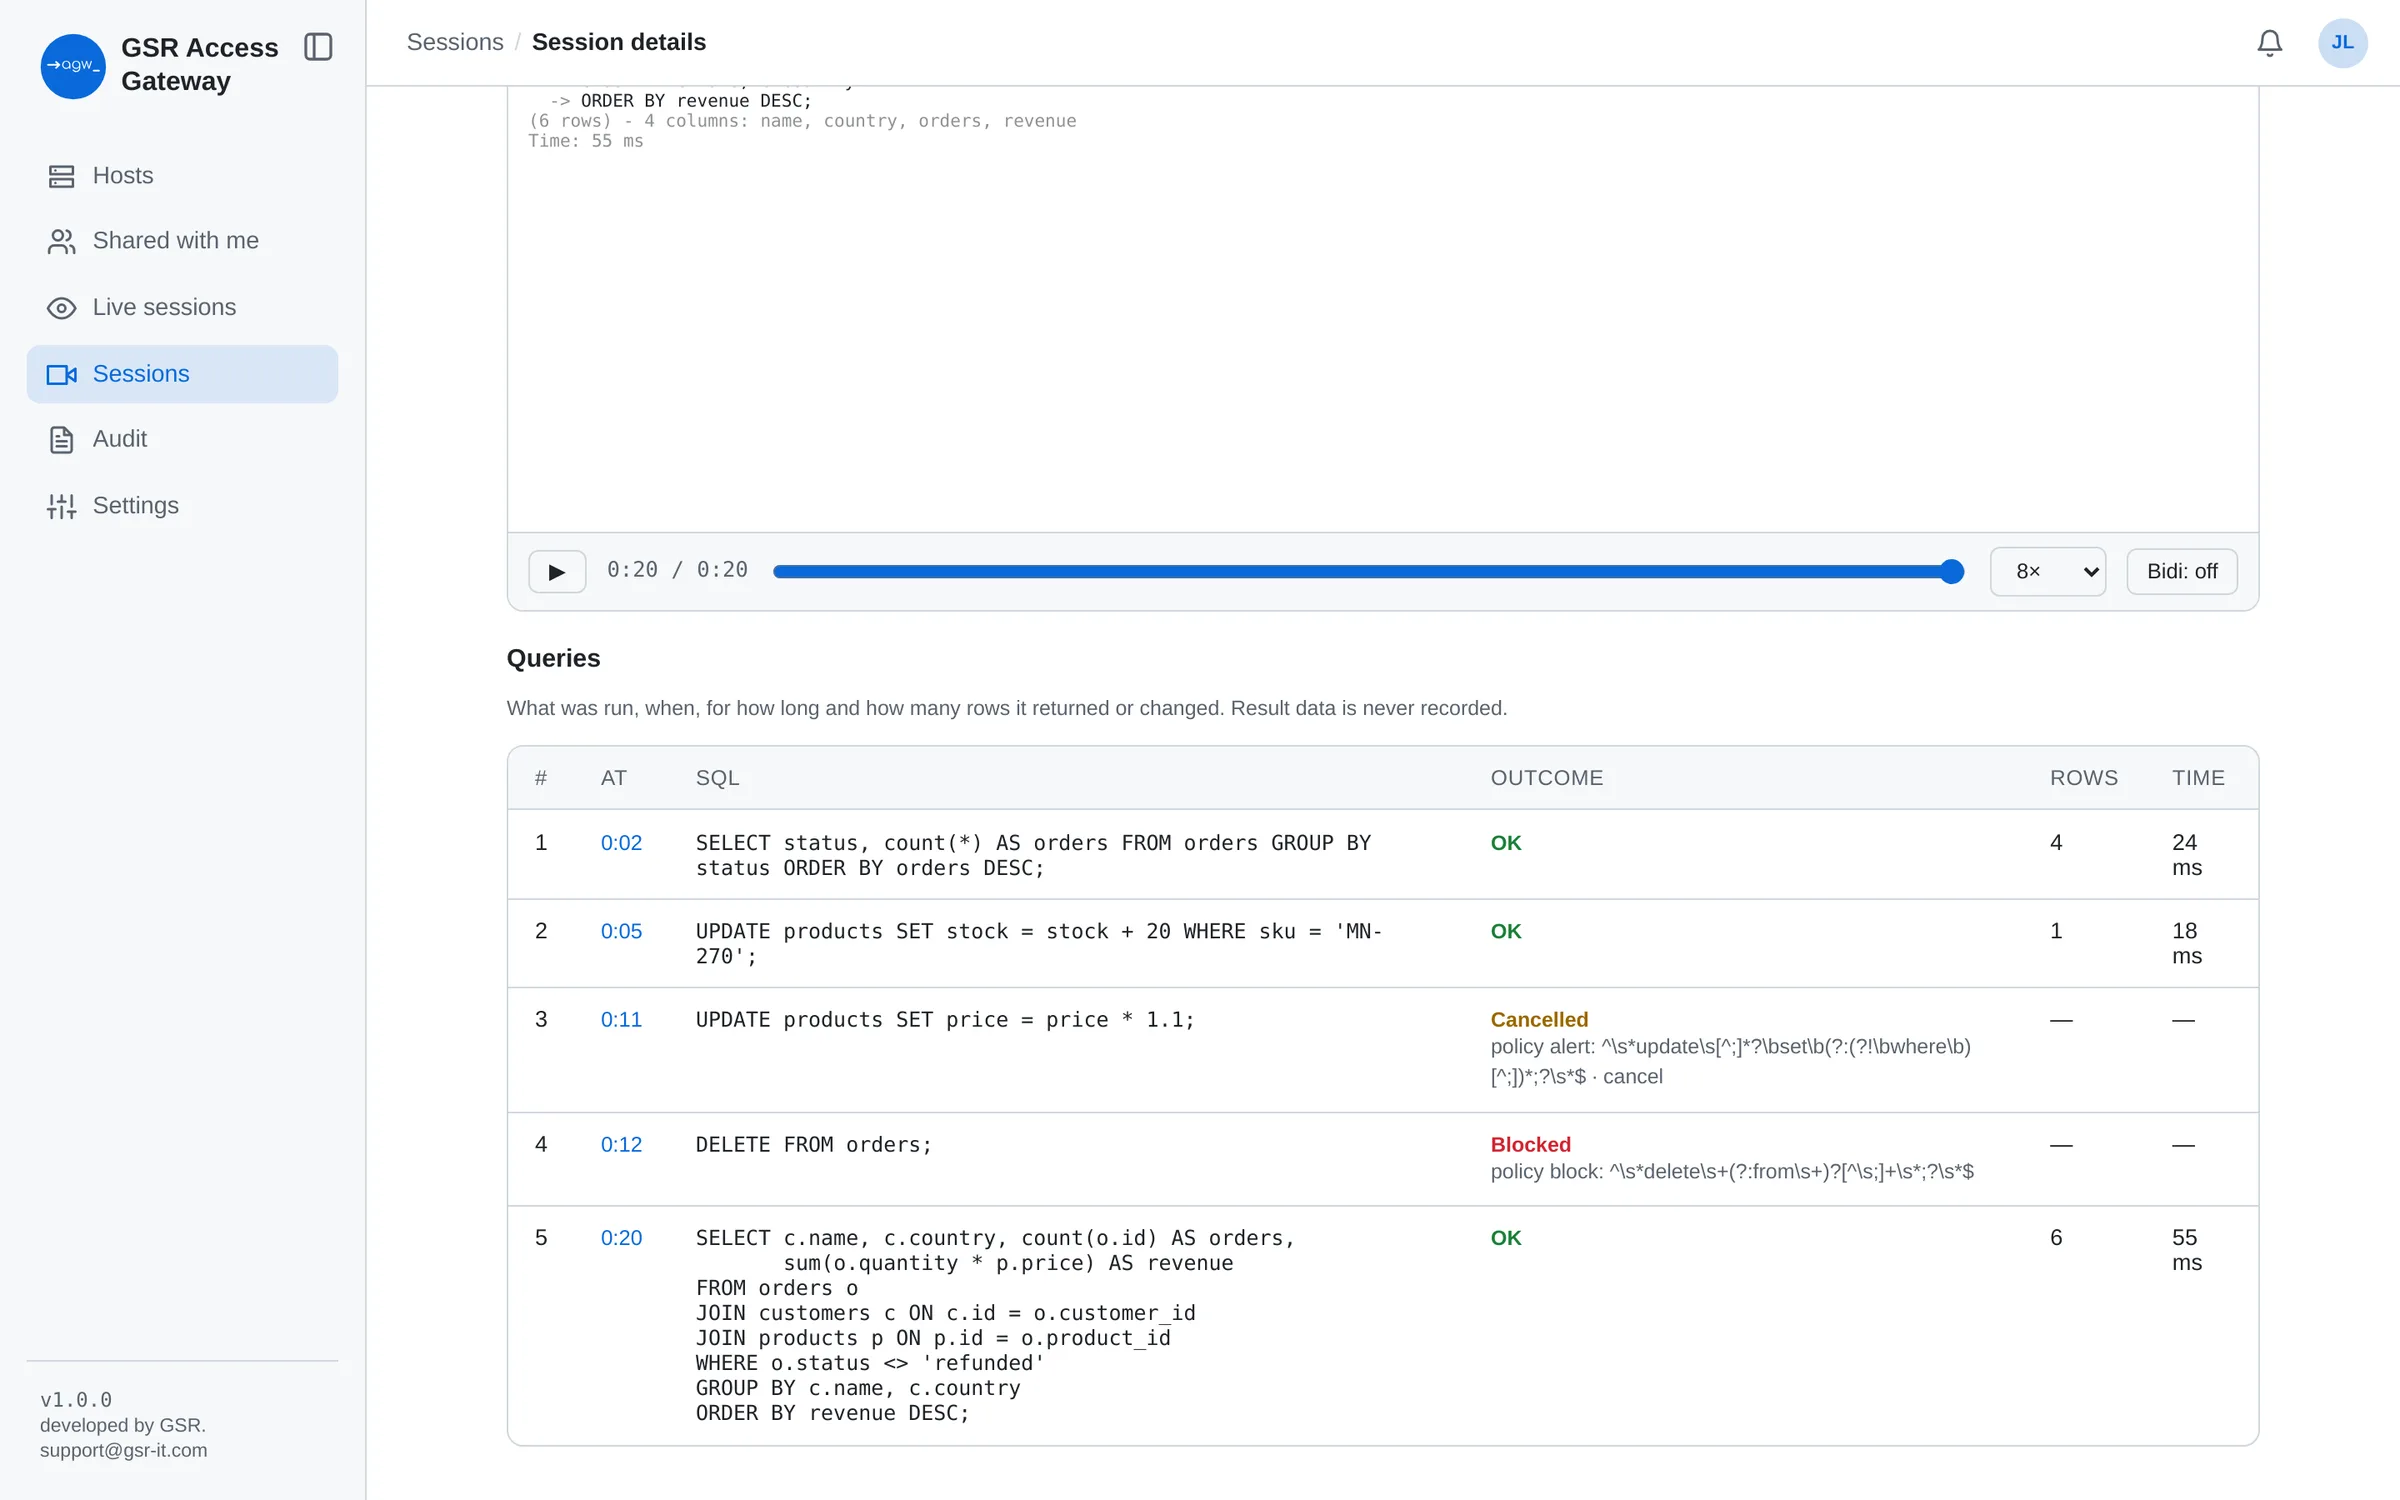Screen dimensions: 2400x1500
Task: Click the 0:20 / 0:20 playback time readout
Action: click(x=677, y=570)
